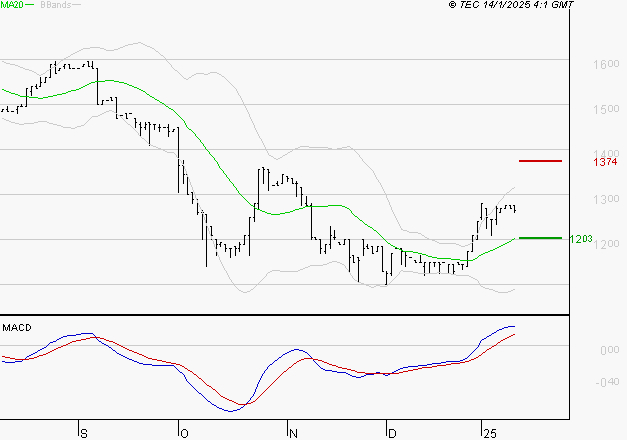
Task: Click the MA20 legend label
Action: [12, 5]
